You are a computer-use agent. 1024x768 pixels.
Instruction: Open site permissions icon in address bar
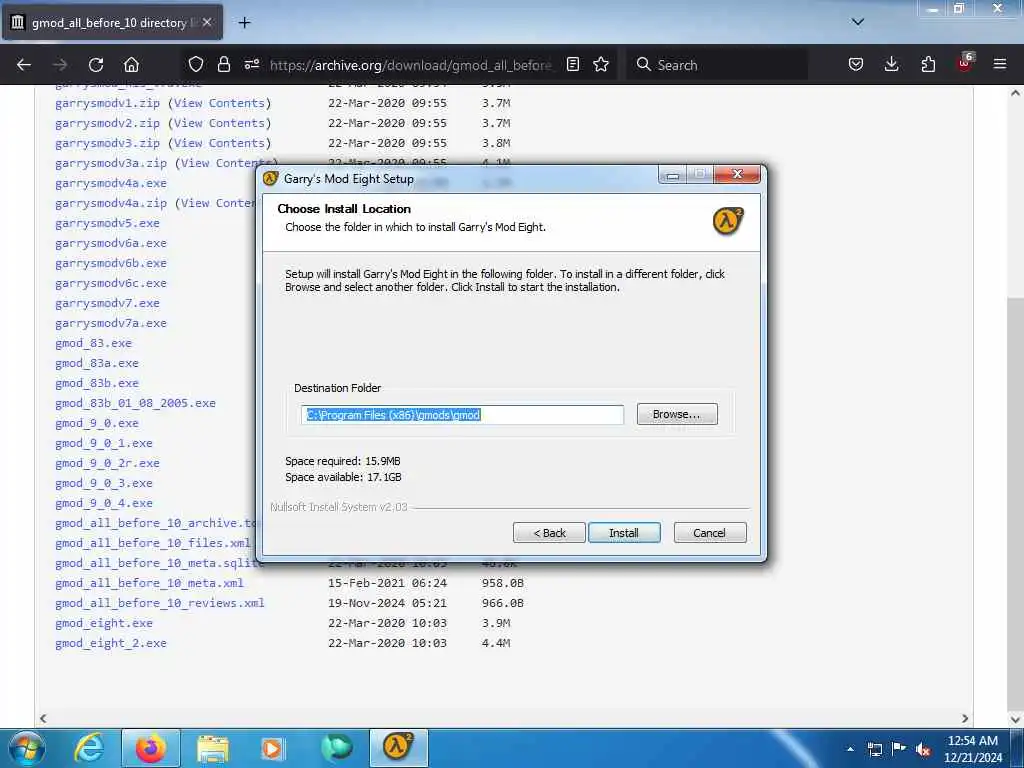tap(252, 64)
